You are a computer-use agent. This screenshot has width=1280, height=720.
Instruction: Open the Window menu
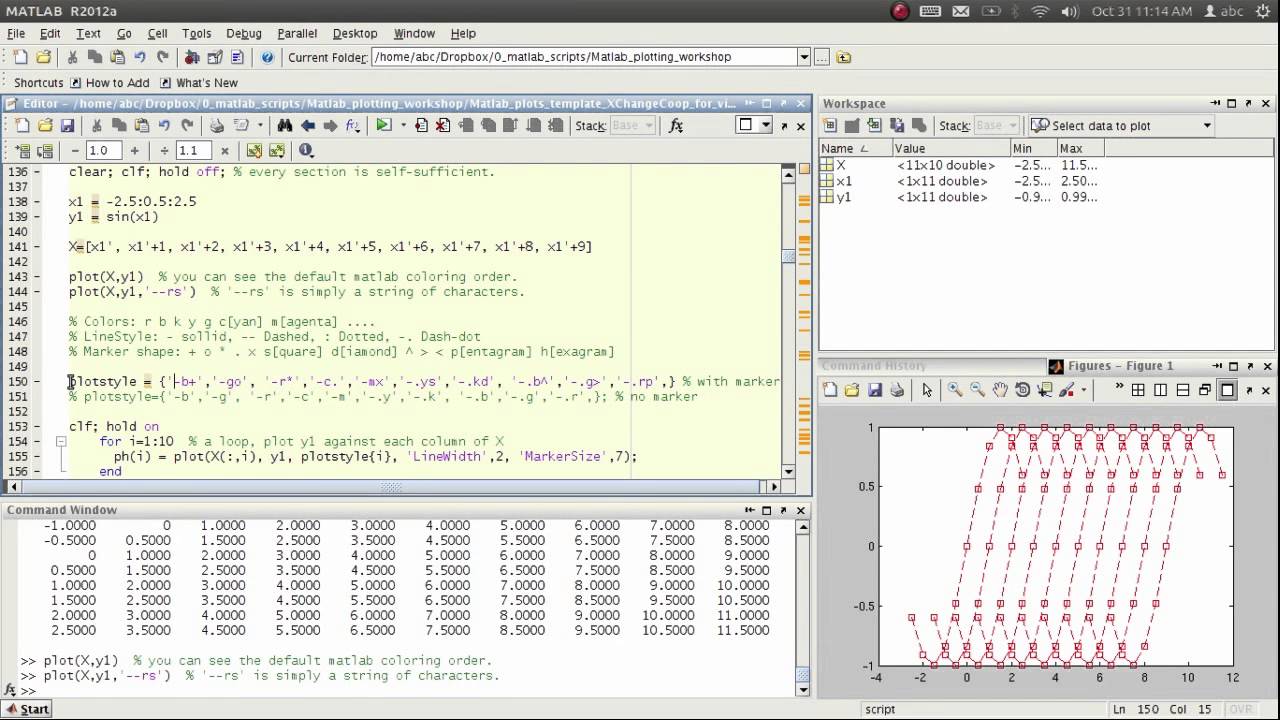(x=414, y=33)
